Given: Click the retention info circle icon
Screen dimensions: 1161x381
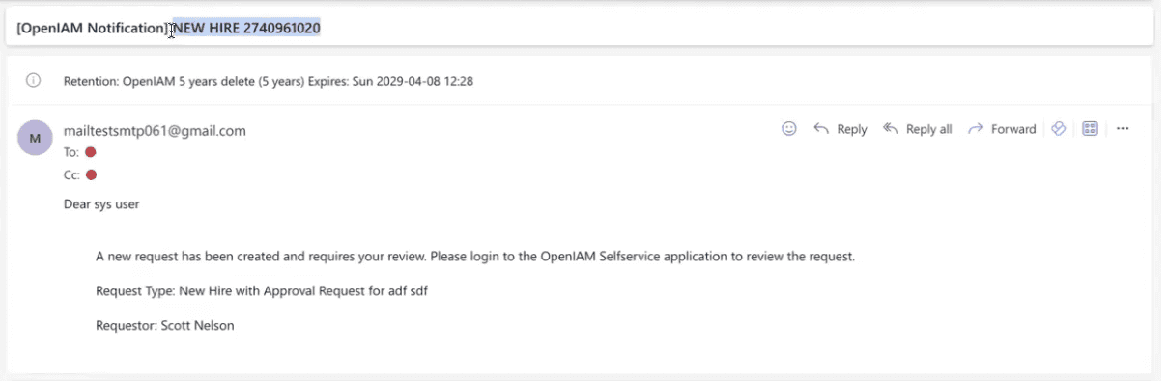Looking at the screenshot, I should tap(33, 81).
